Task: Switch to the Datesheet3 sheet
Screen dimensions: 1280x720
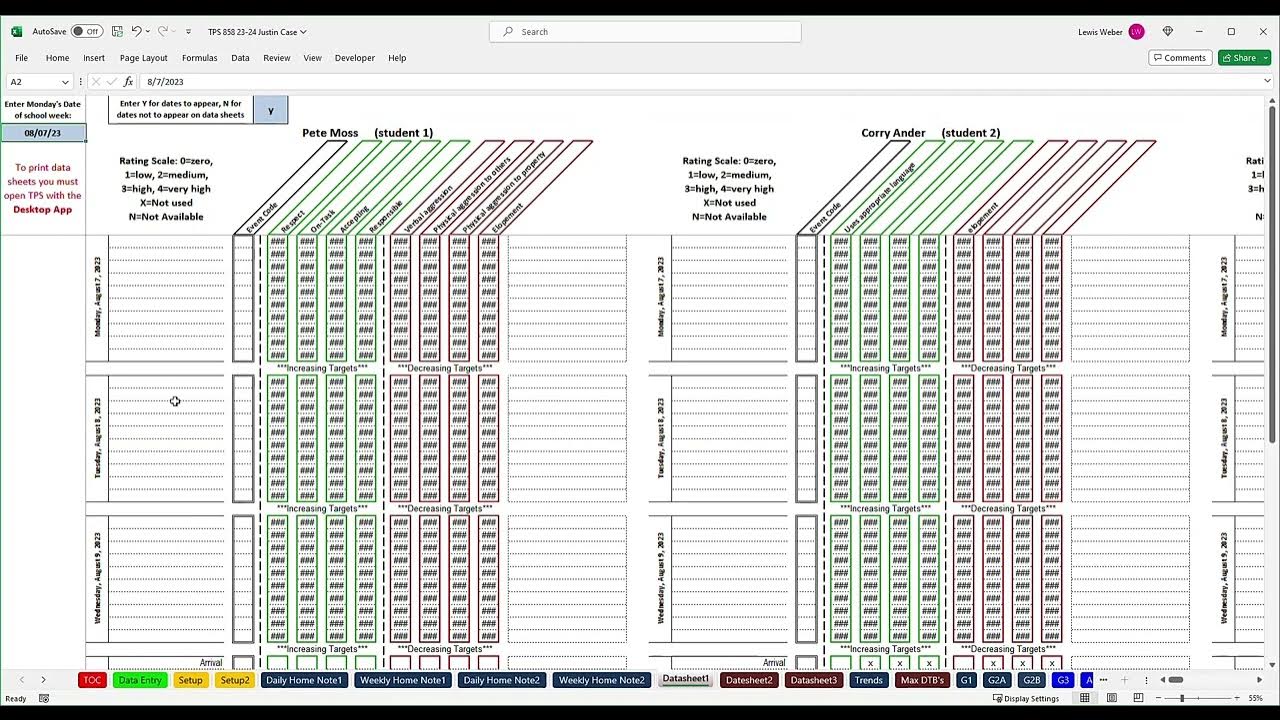Action: coord(813,680)
